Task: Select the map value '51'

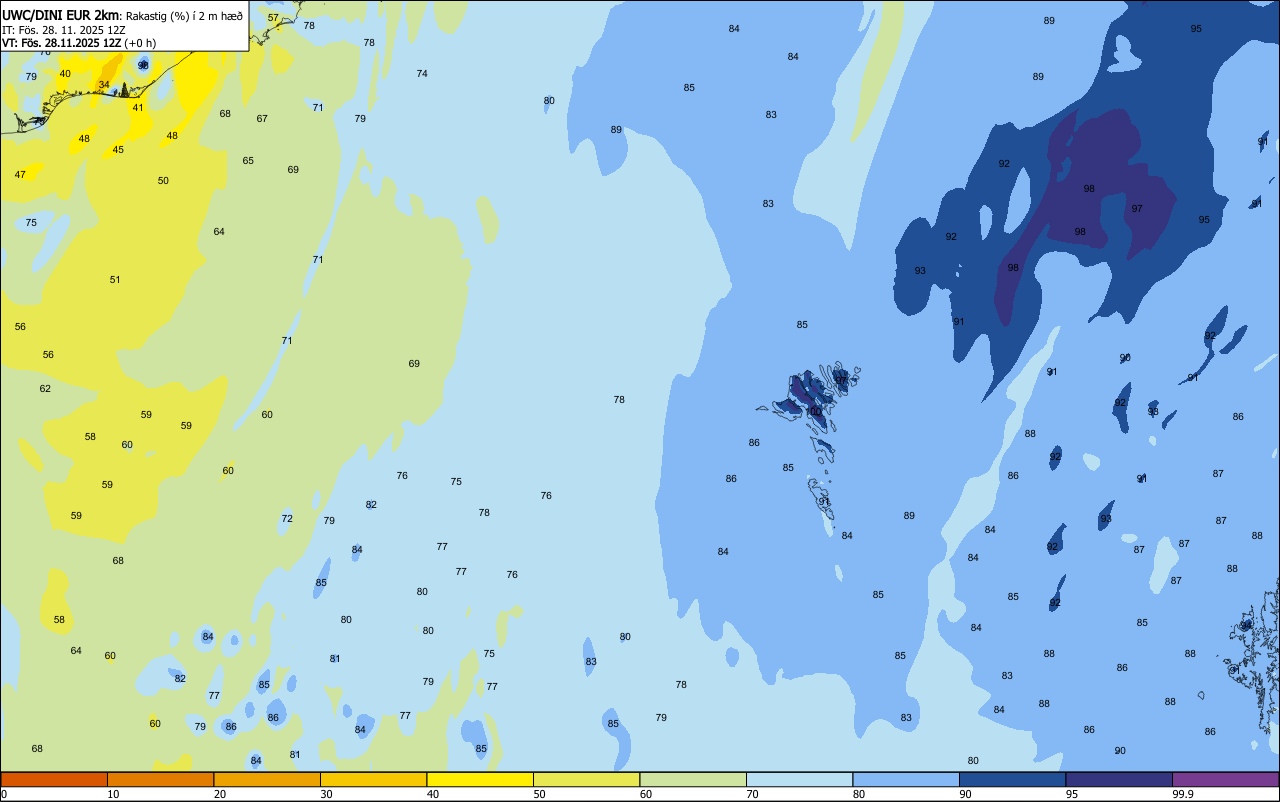Action: pyautogui.click(x=115, y=280)
